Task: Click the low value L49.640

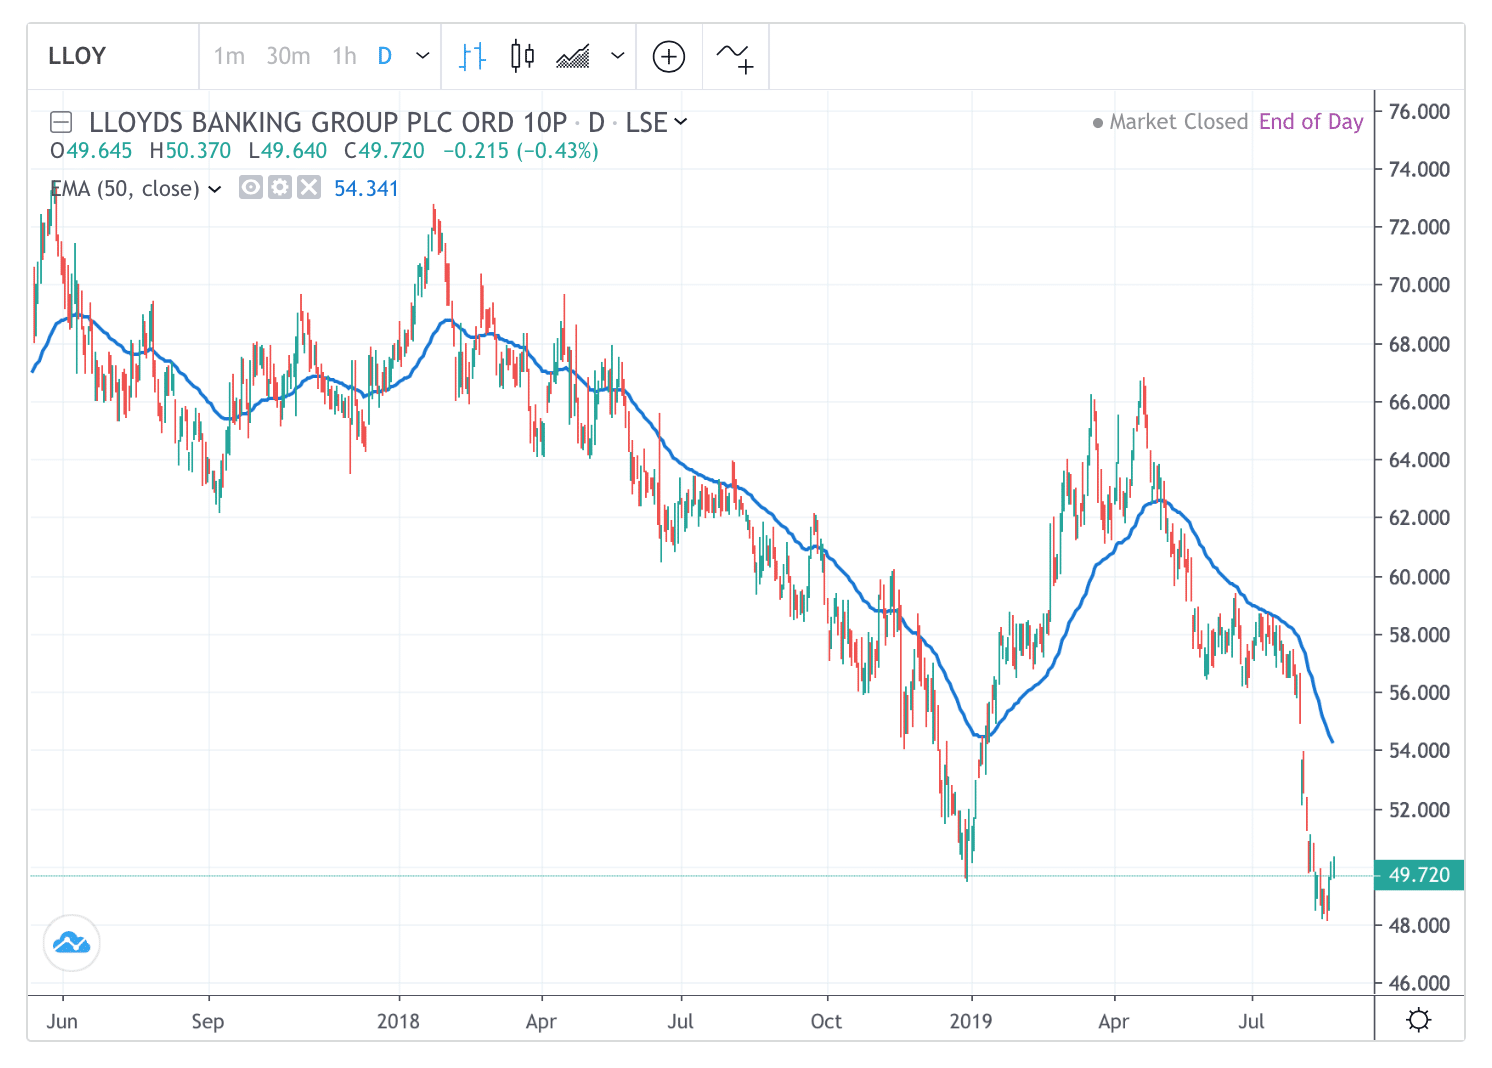Action: pyautogui.click(x=288, y=151)
